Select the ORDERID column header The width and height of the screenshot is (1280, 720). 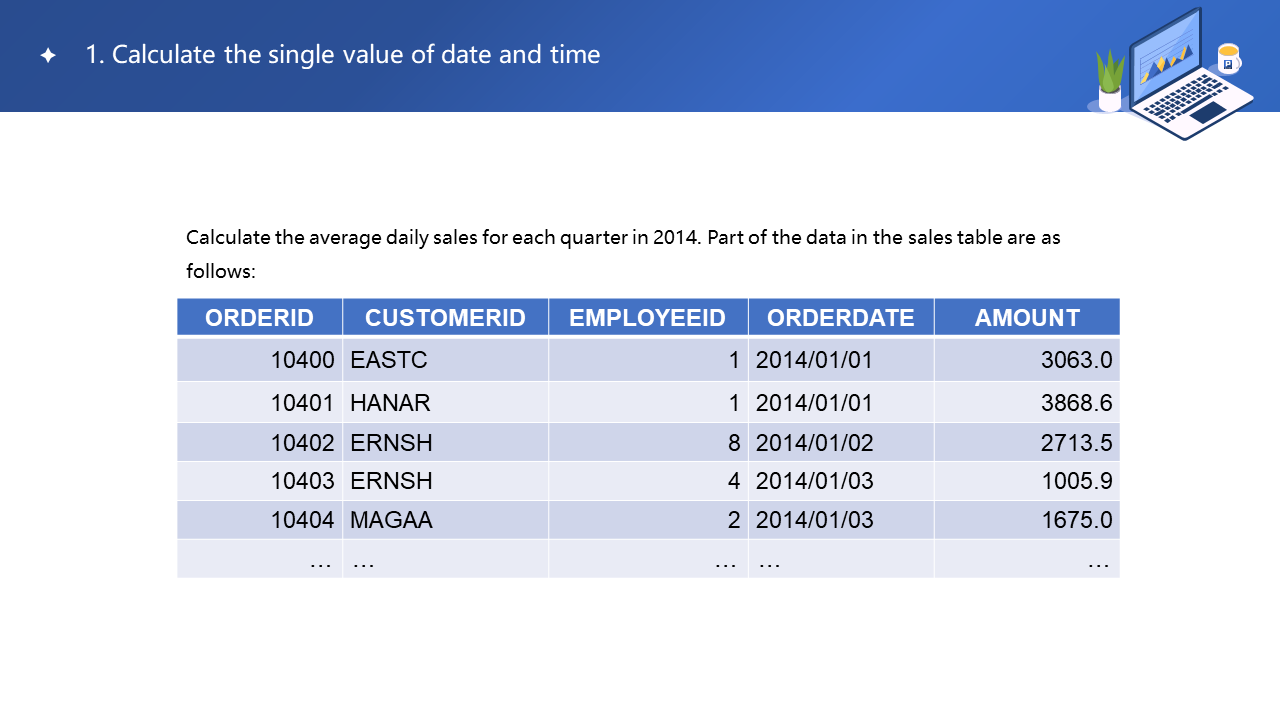pos(259,318)
